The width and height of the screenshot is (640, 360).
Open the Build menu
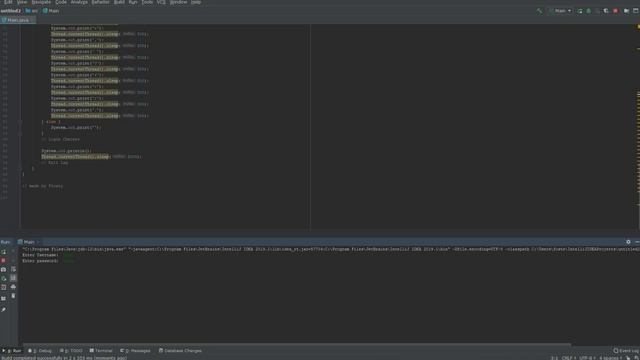click(x=119, y=2)
